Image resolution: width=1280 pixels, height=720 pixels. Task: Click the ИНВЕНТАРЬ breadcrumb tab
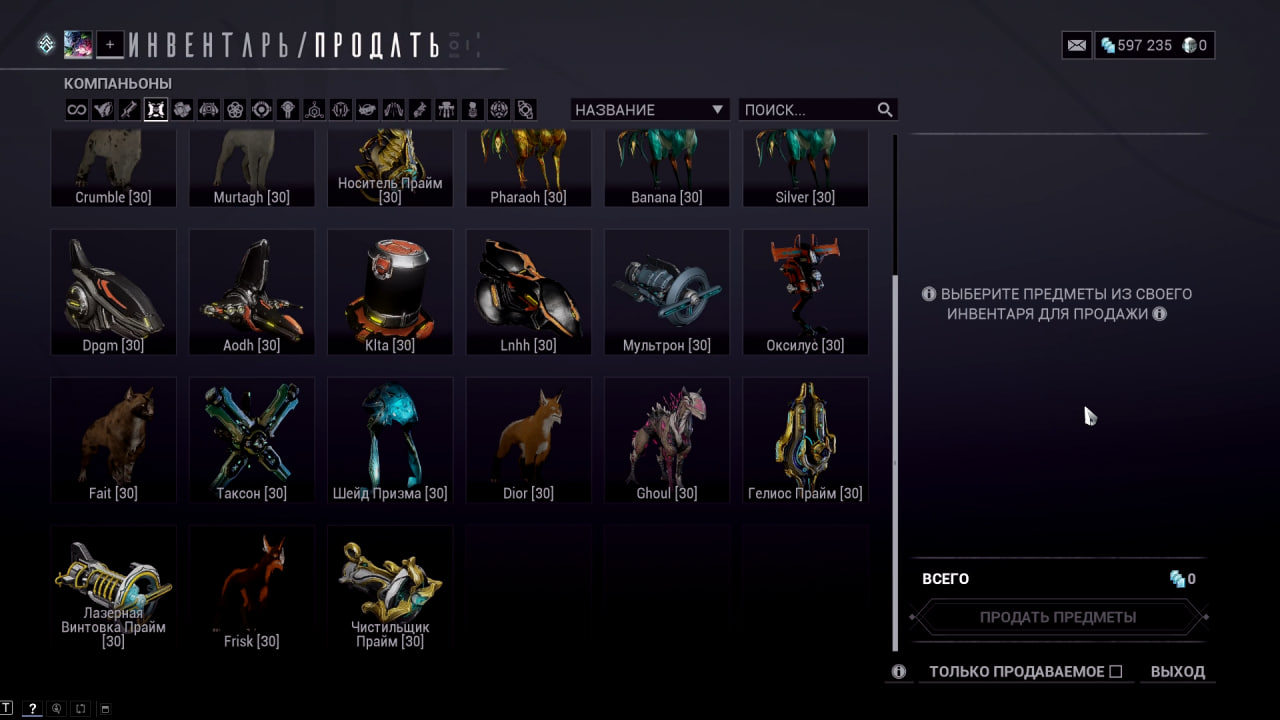(x=211, y=45)
